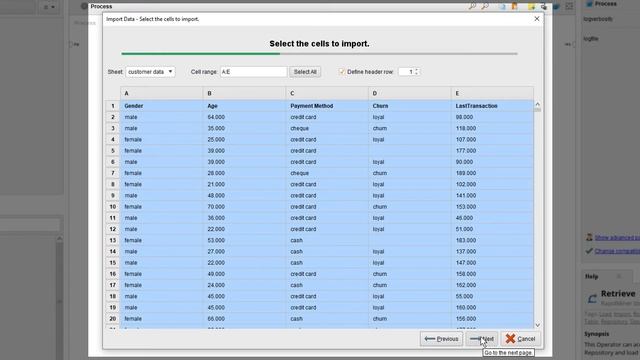Screen dimensions: 640x360
Task: Click the Show advanced parameters link
Action: (x=617, y=238)
